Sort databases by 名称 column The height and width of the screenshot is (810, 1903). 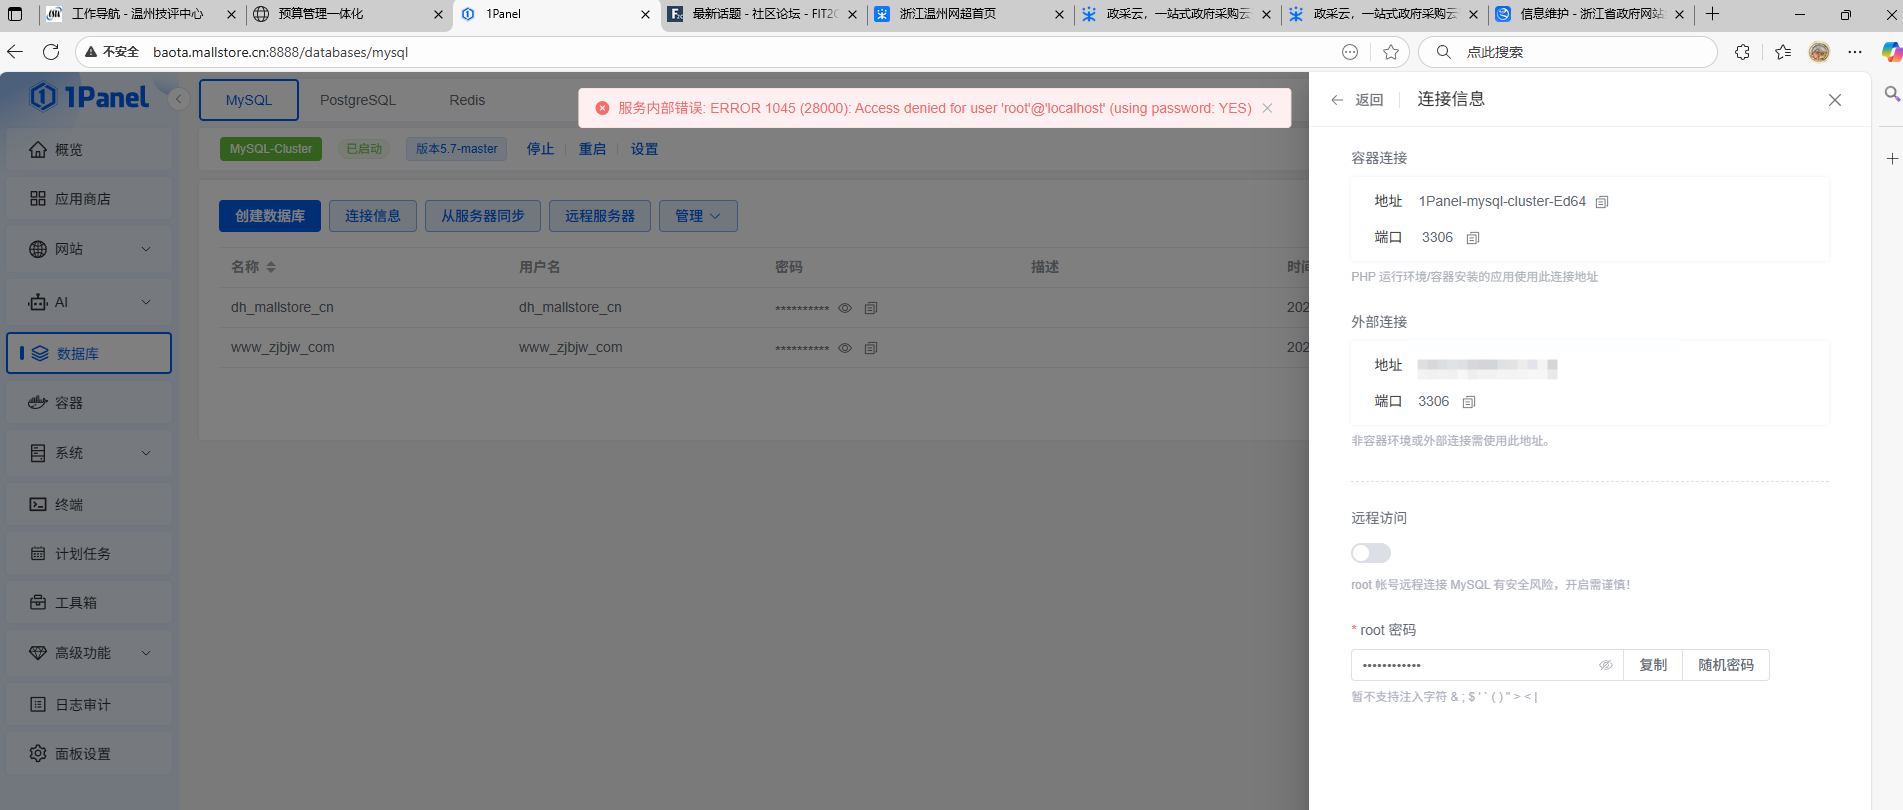(x=271, y=267)
